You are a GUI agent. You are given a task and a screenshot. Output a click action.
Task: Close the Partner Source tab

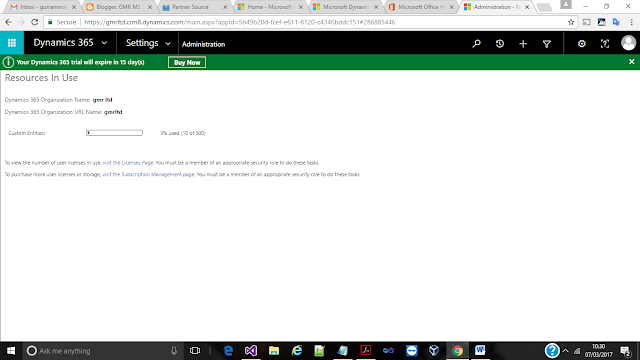click(x=225, y=7)
